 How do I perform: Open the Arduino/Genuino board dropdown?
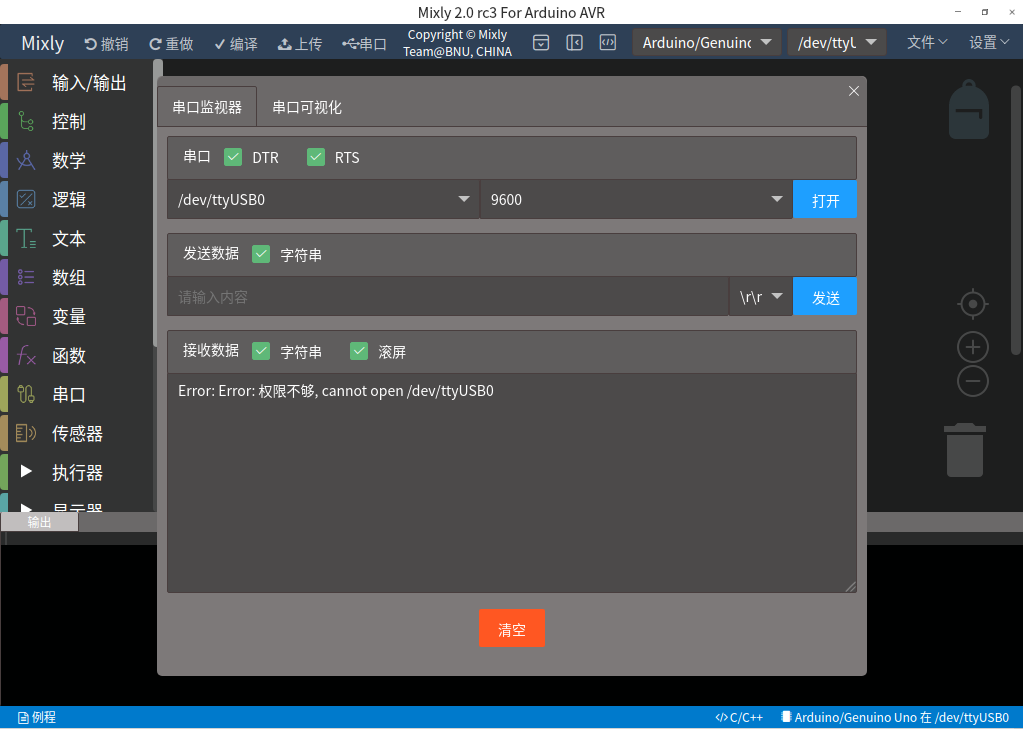click(707, 43)
